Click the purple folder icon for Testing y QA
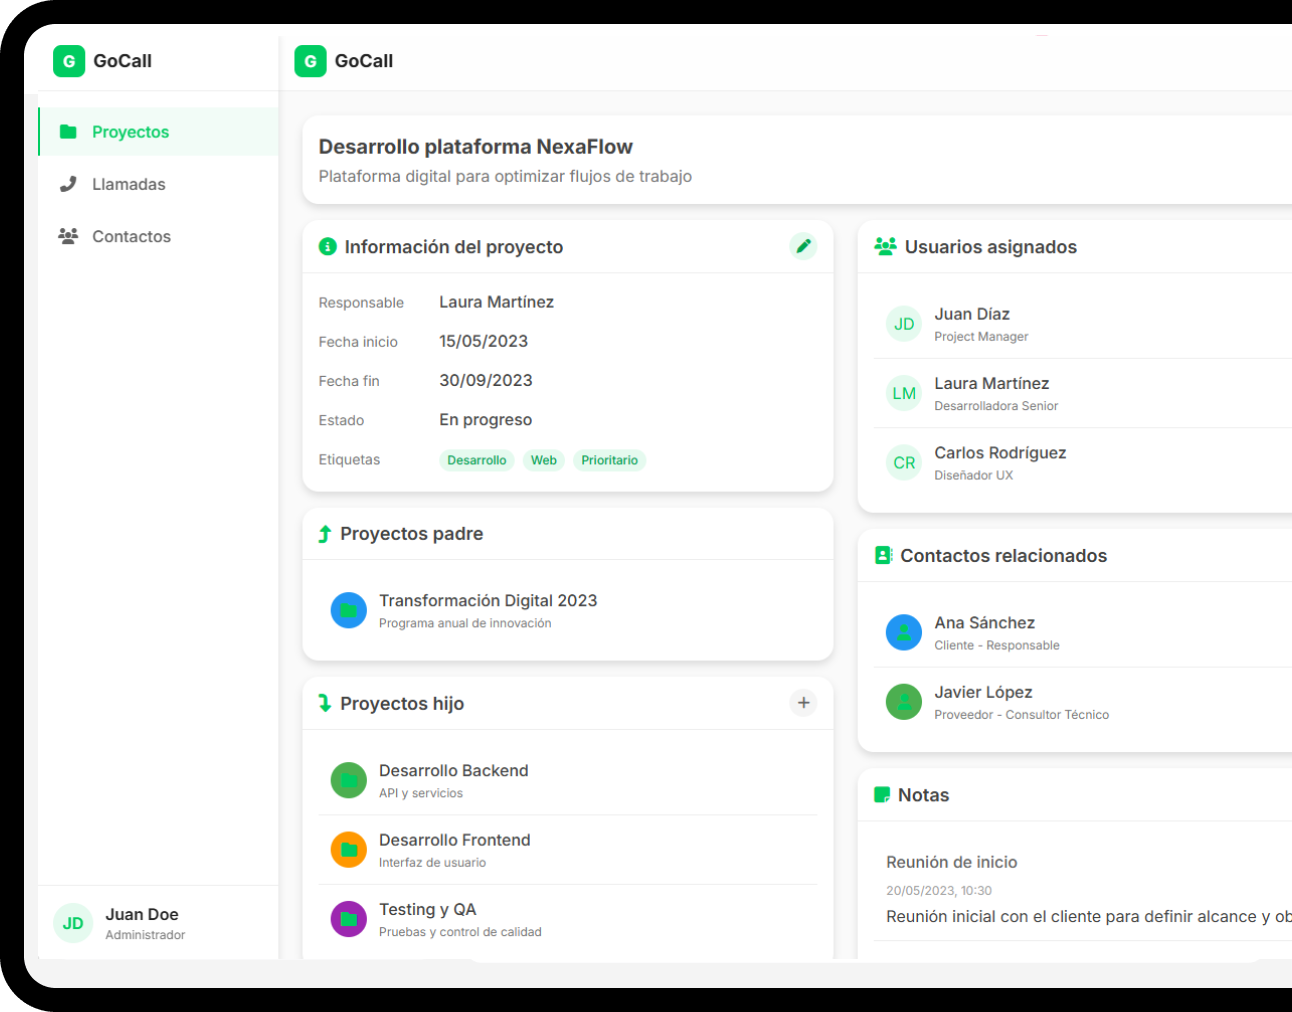This screenshot has width=1292, height=1012. pyautogui.click(x=349, y=919)
